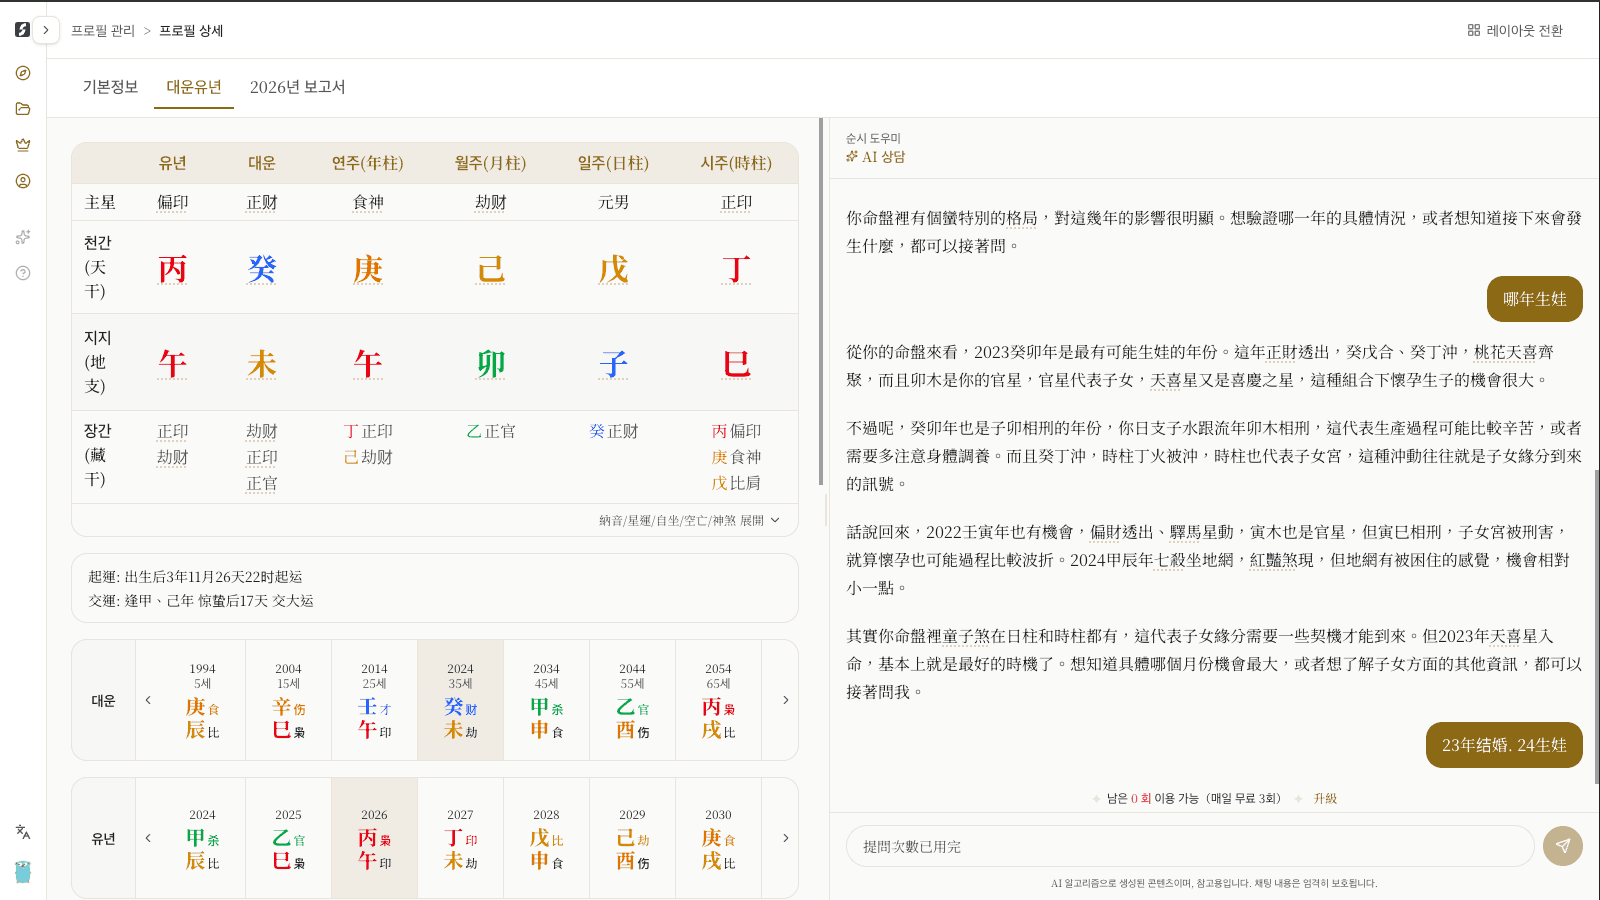1600x900 pixels.
Task: Open the help question mark icon
Action: click(x=23, y=273)
